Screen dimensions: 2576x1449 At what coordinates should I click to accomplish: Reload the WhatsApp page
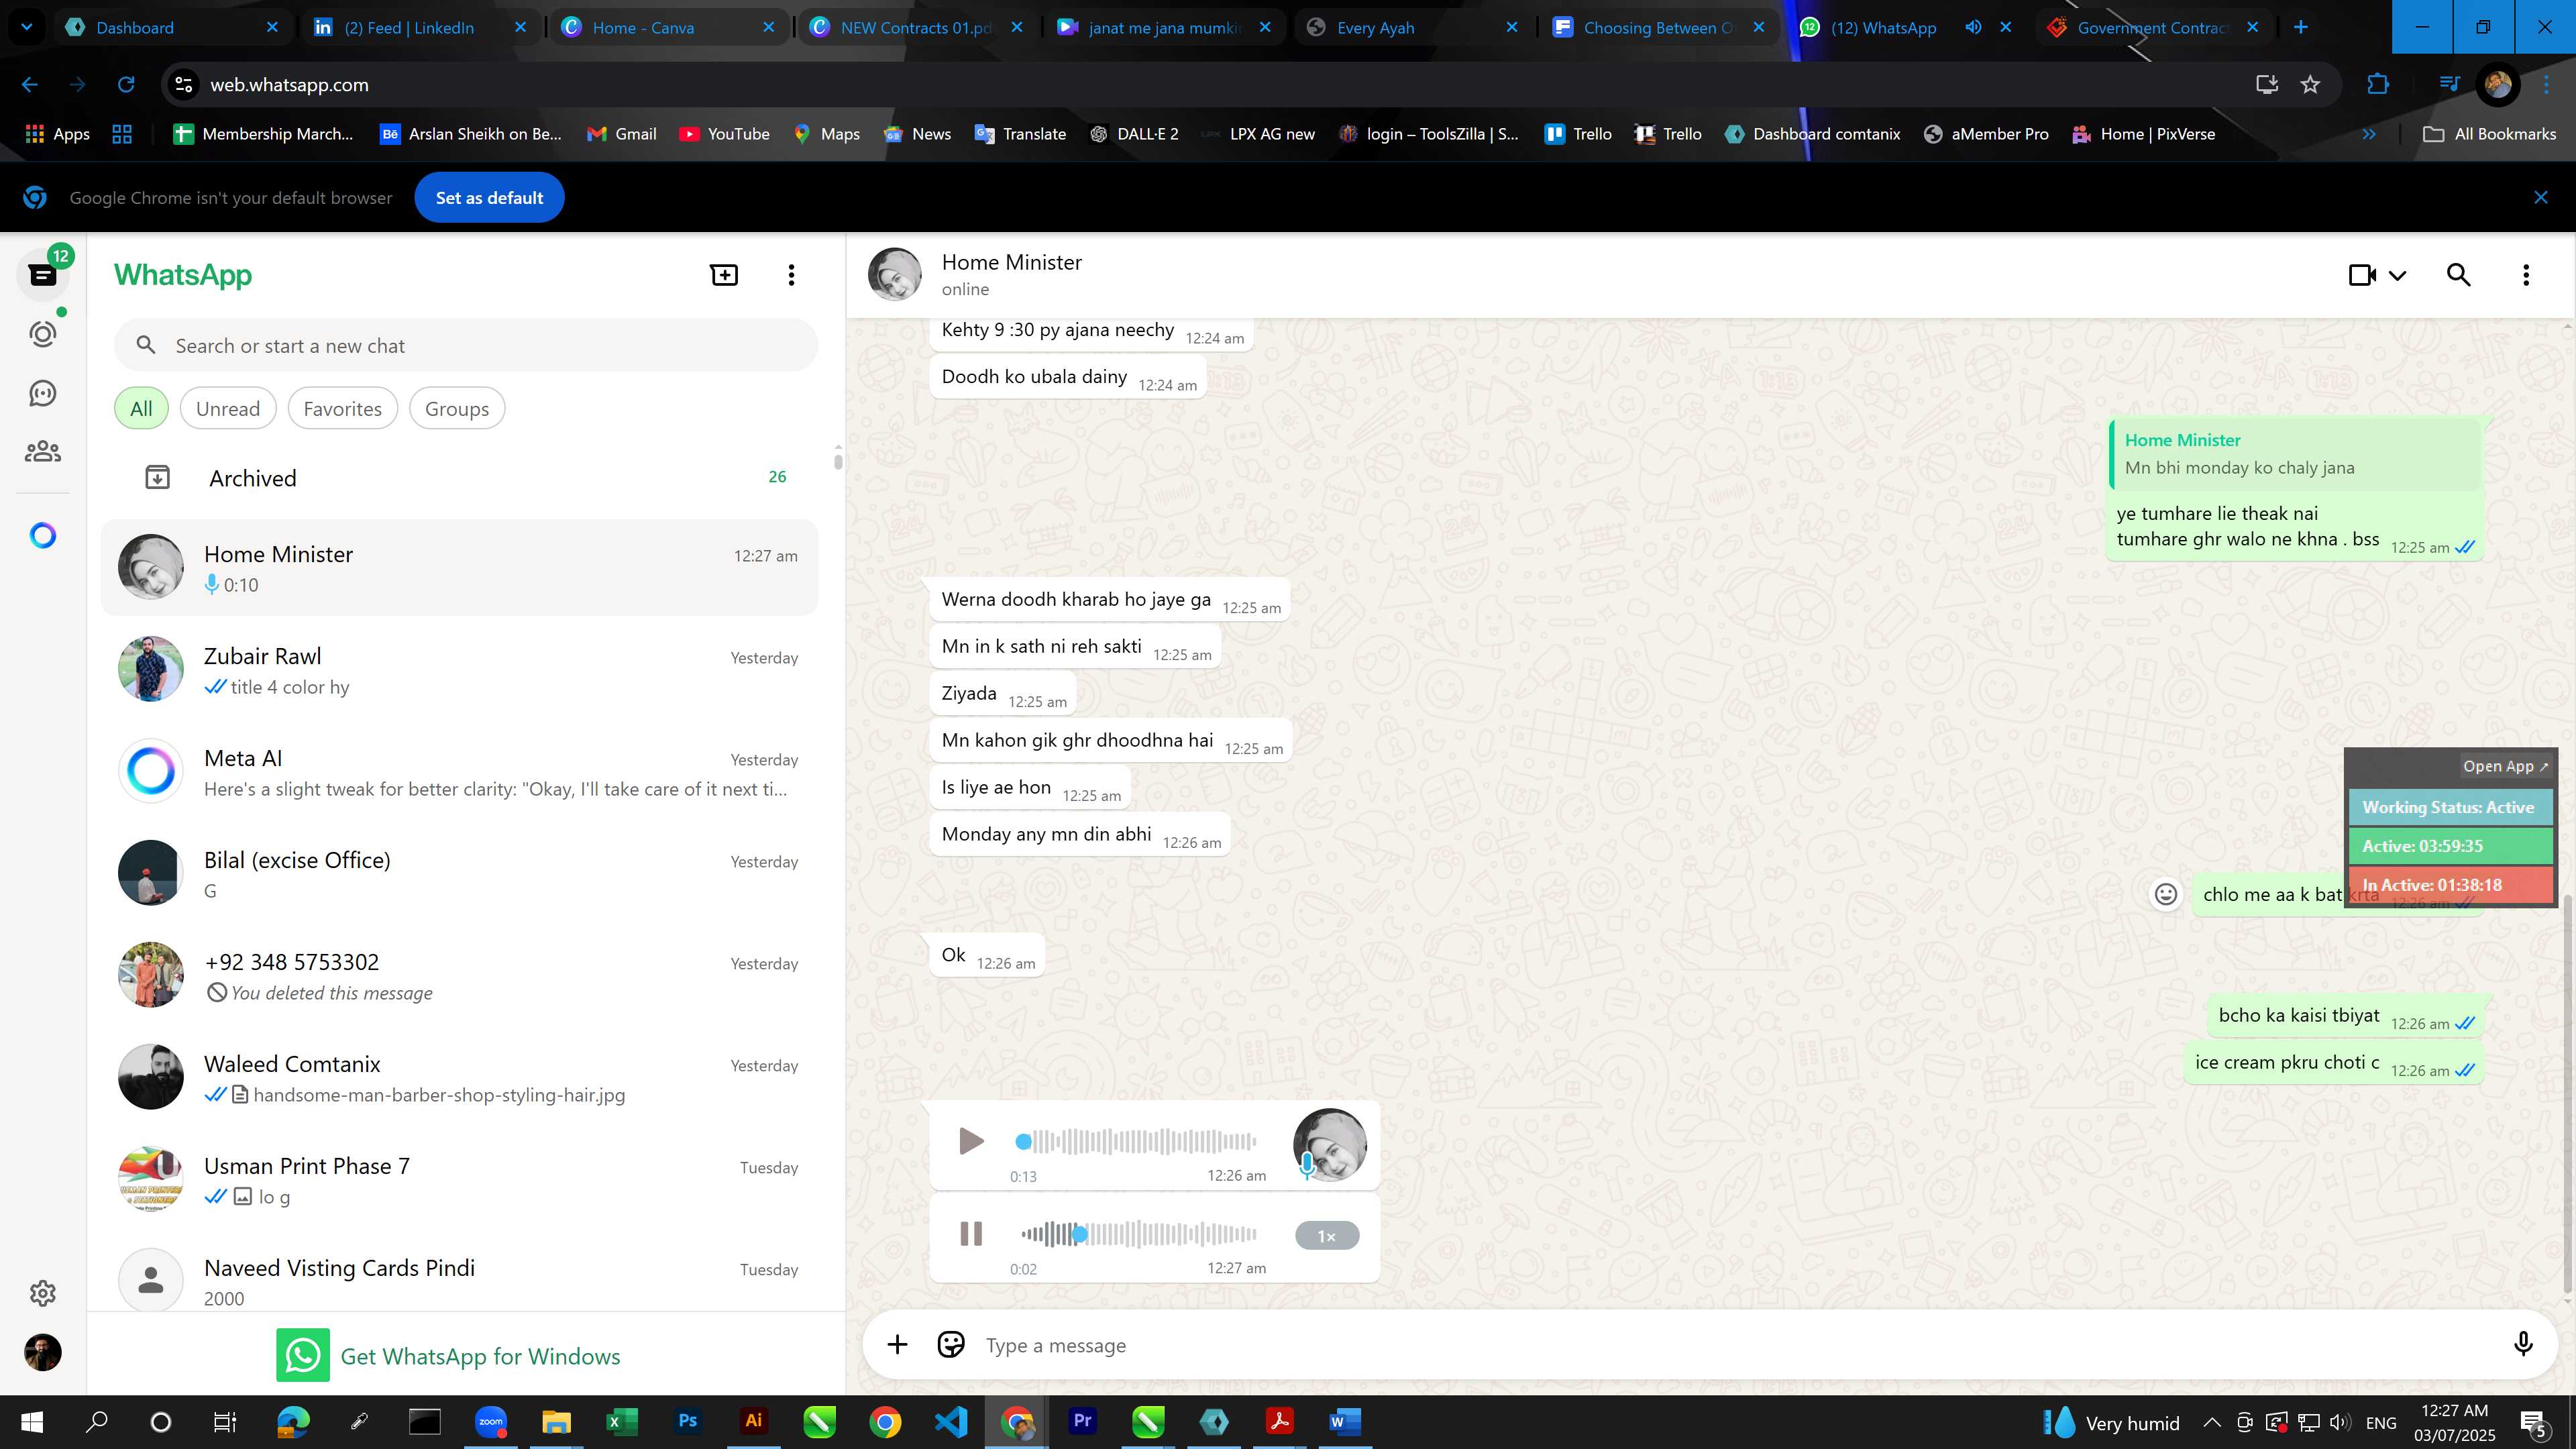tap(126, 85)
